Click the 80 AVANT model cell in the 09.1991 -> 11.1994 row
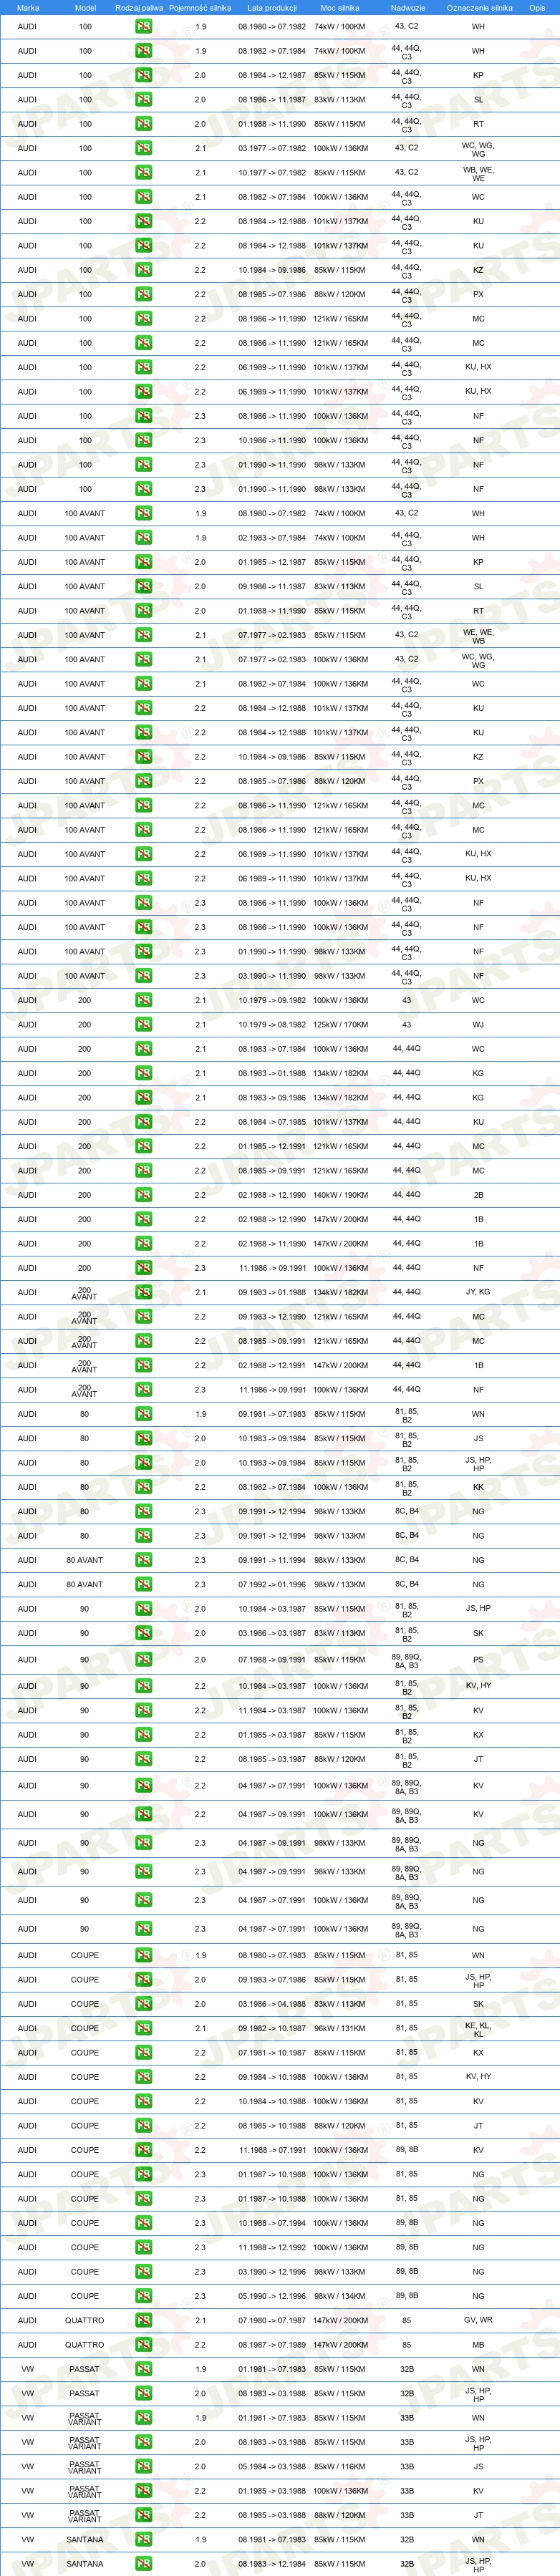Screen dimensions: 560x2576 85,1560
